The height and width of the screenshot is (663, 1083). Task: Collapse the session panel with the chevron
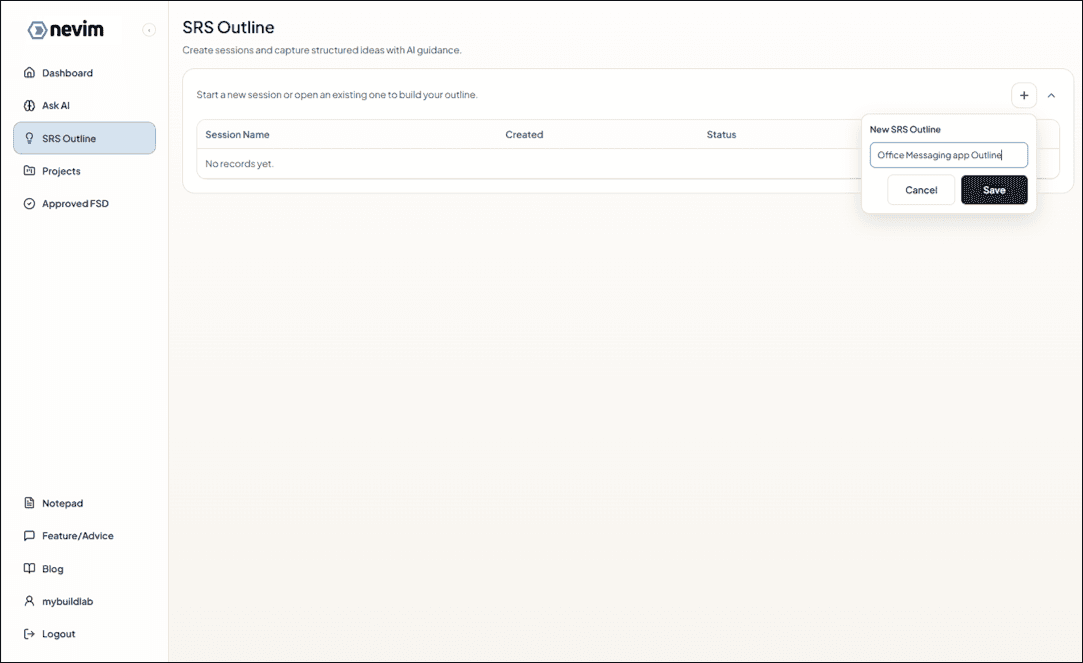point(1051,95)
